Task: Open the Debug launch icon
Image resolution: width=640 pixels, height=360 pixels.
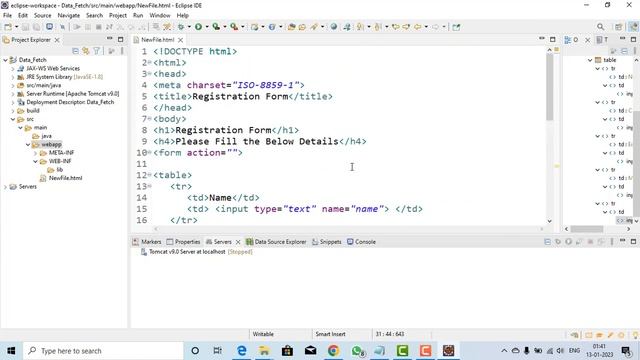Action: 181,27
